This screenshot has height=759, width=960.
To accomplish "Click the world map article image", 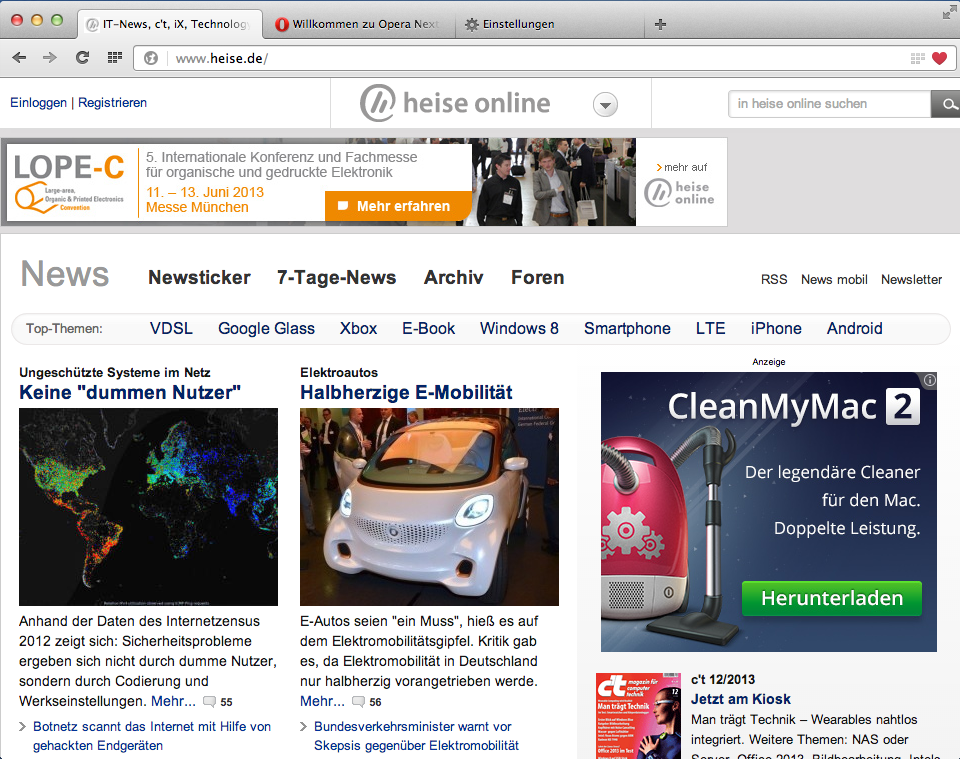I will tap(148, 507).
